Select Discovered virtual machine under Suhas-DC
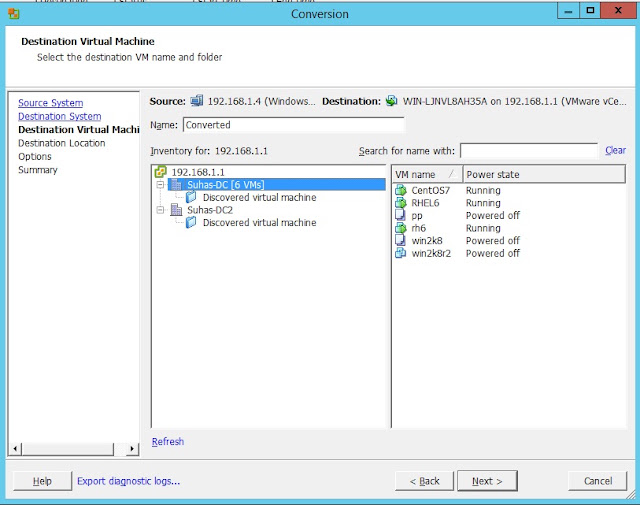Screen dimensions: 640x505 pyautogui.click(x=260, y=197)
